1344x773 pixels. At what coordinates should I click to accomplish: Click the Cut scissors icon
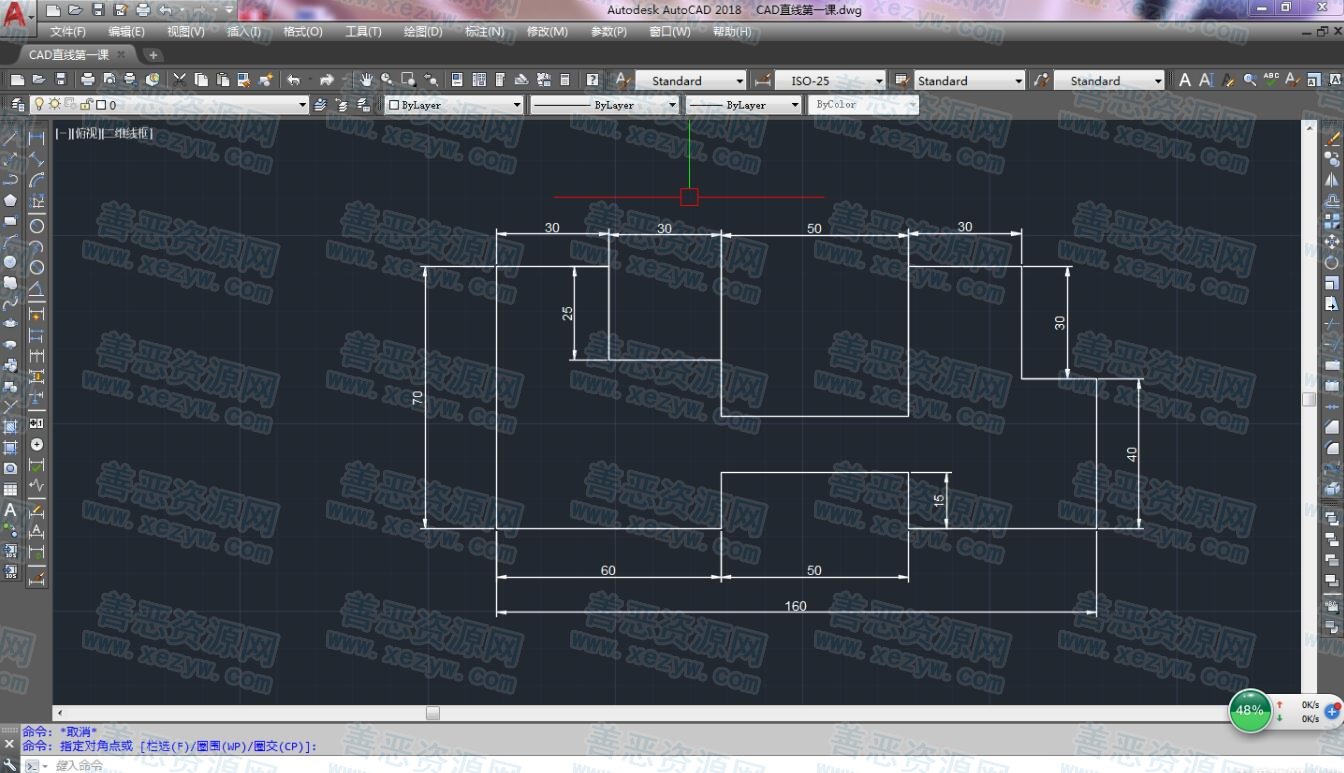coord(180,80)
